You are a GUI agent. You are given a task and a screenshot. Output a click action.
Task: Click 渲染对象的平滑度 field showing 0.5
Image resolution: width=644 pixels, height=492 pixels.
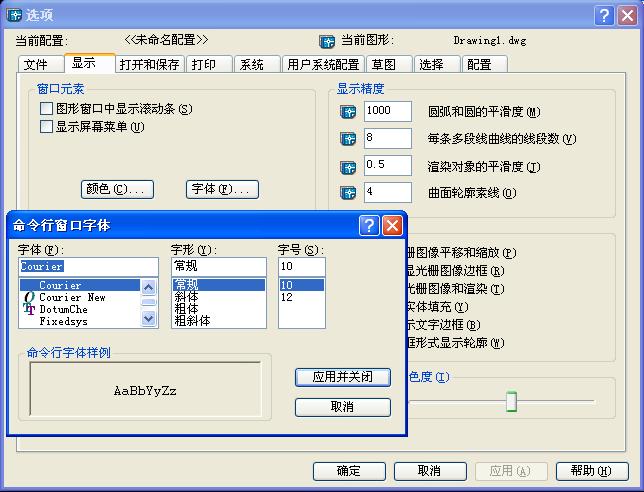click(388, 166)
